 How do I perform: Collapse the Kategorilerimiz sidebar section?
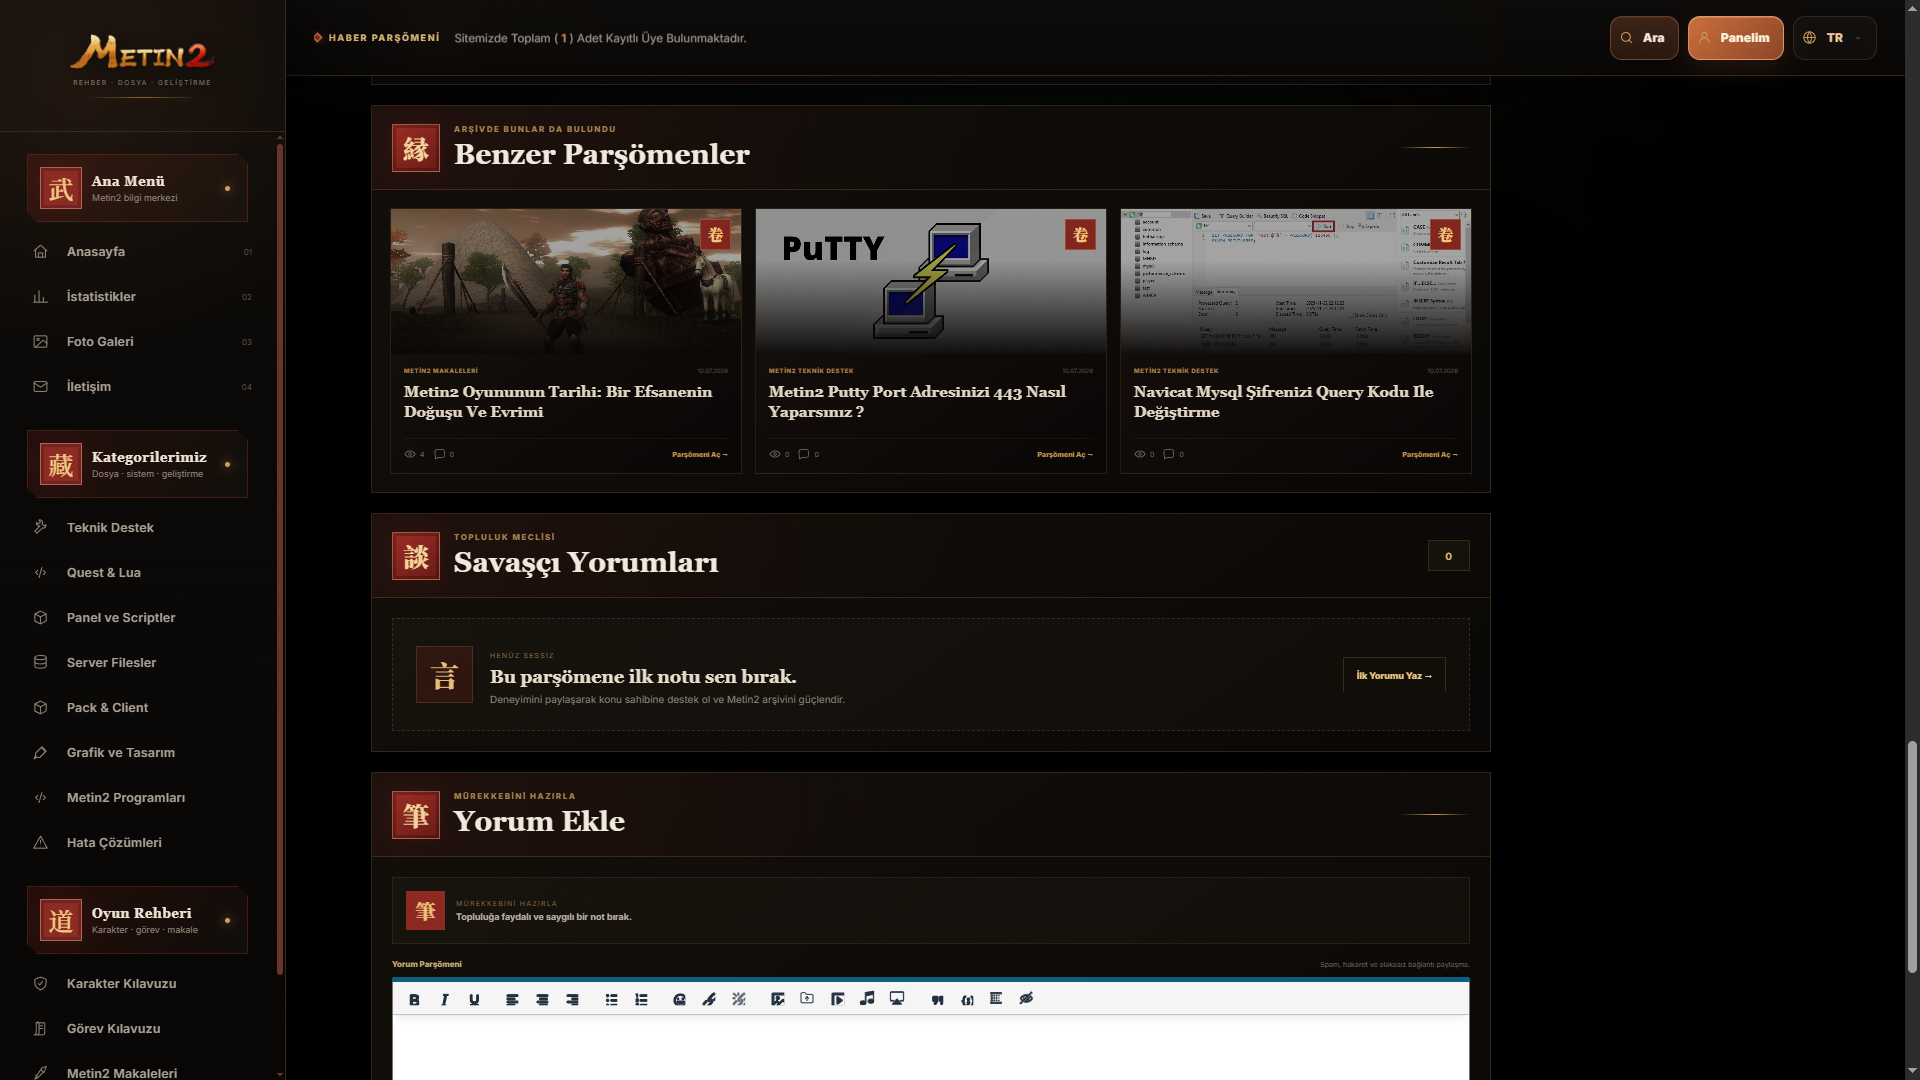pos(137,464)
